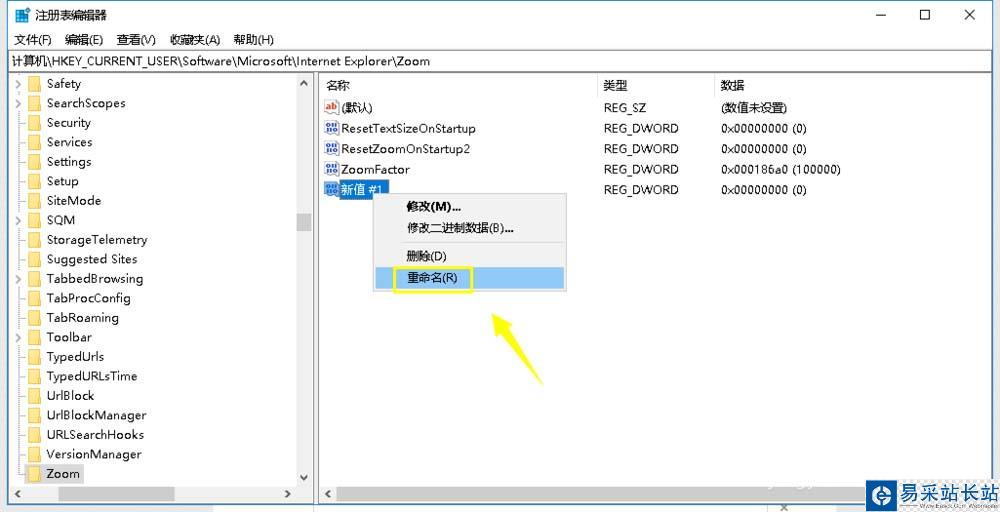The width and height of the screenshot is (1000, 512).
Task: Click the Setup folder icon
Action: [34, 181]
